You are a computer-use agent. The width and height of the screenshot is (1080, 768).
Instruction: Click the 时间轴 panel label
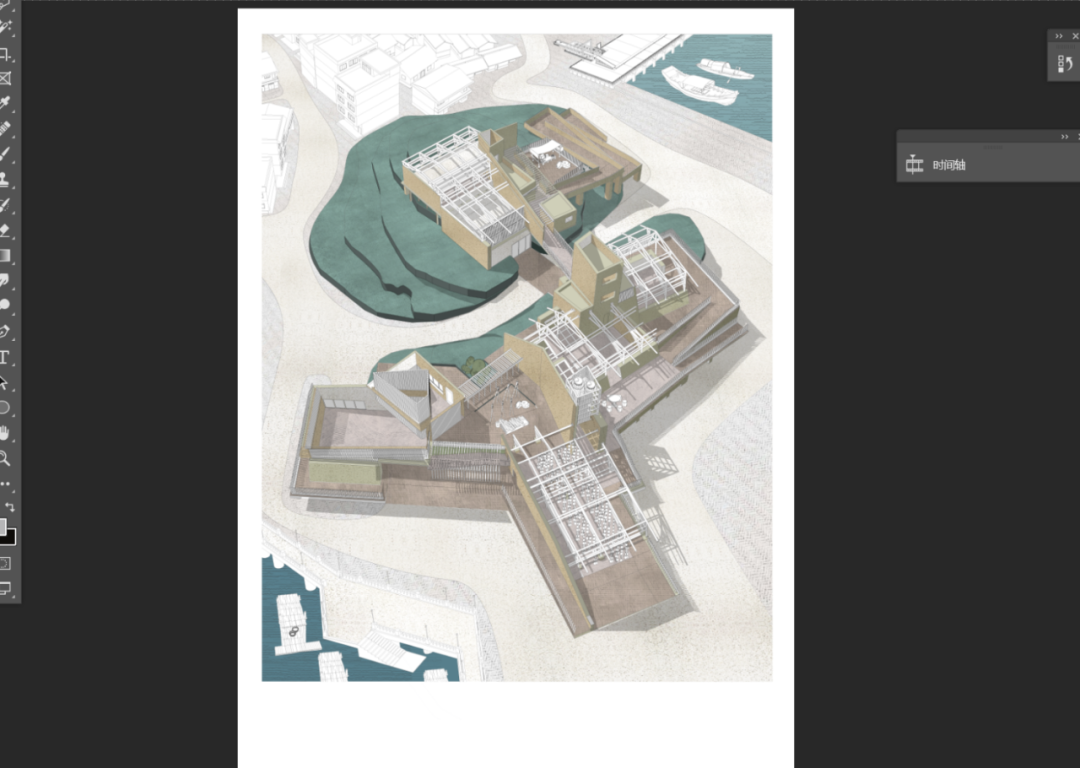948,165
